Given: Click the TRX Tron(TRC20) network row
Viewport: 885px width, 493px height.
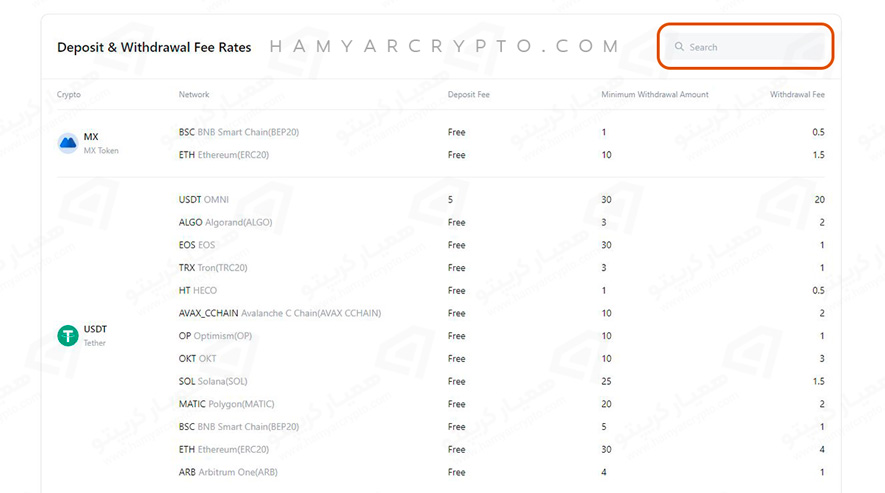Looking at the screenshot, I should tap(213, 268).
